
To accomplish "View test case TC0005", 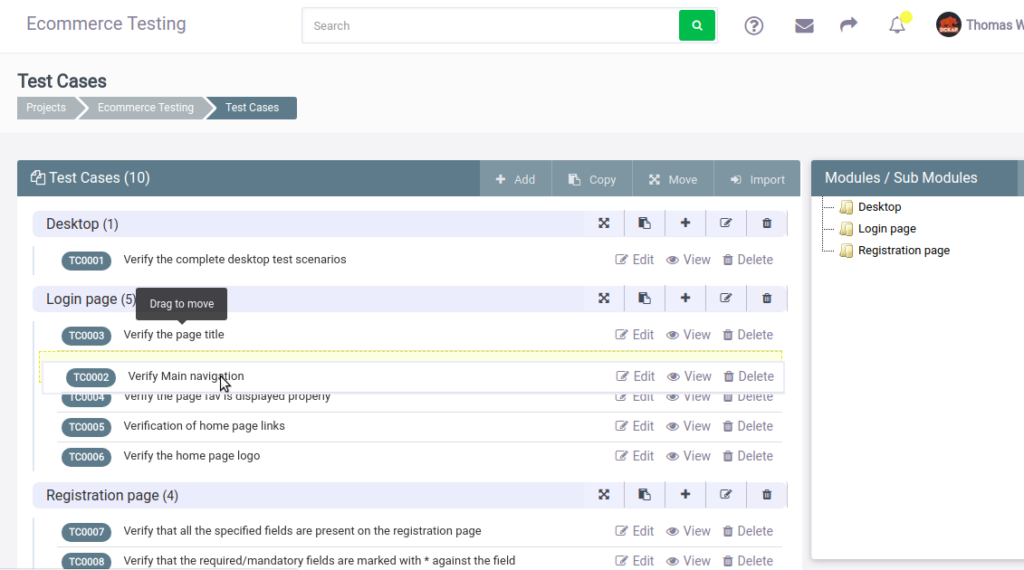I will tap(688, 426).
